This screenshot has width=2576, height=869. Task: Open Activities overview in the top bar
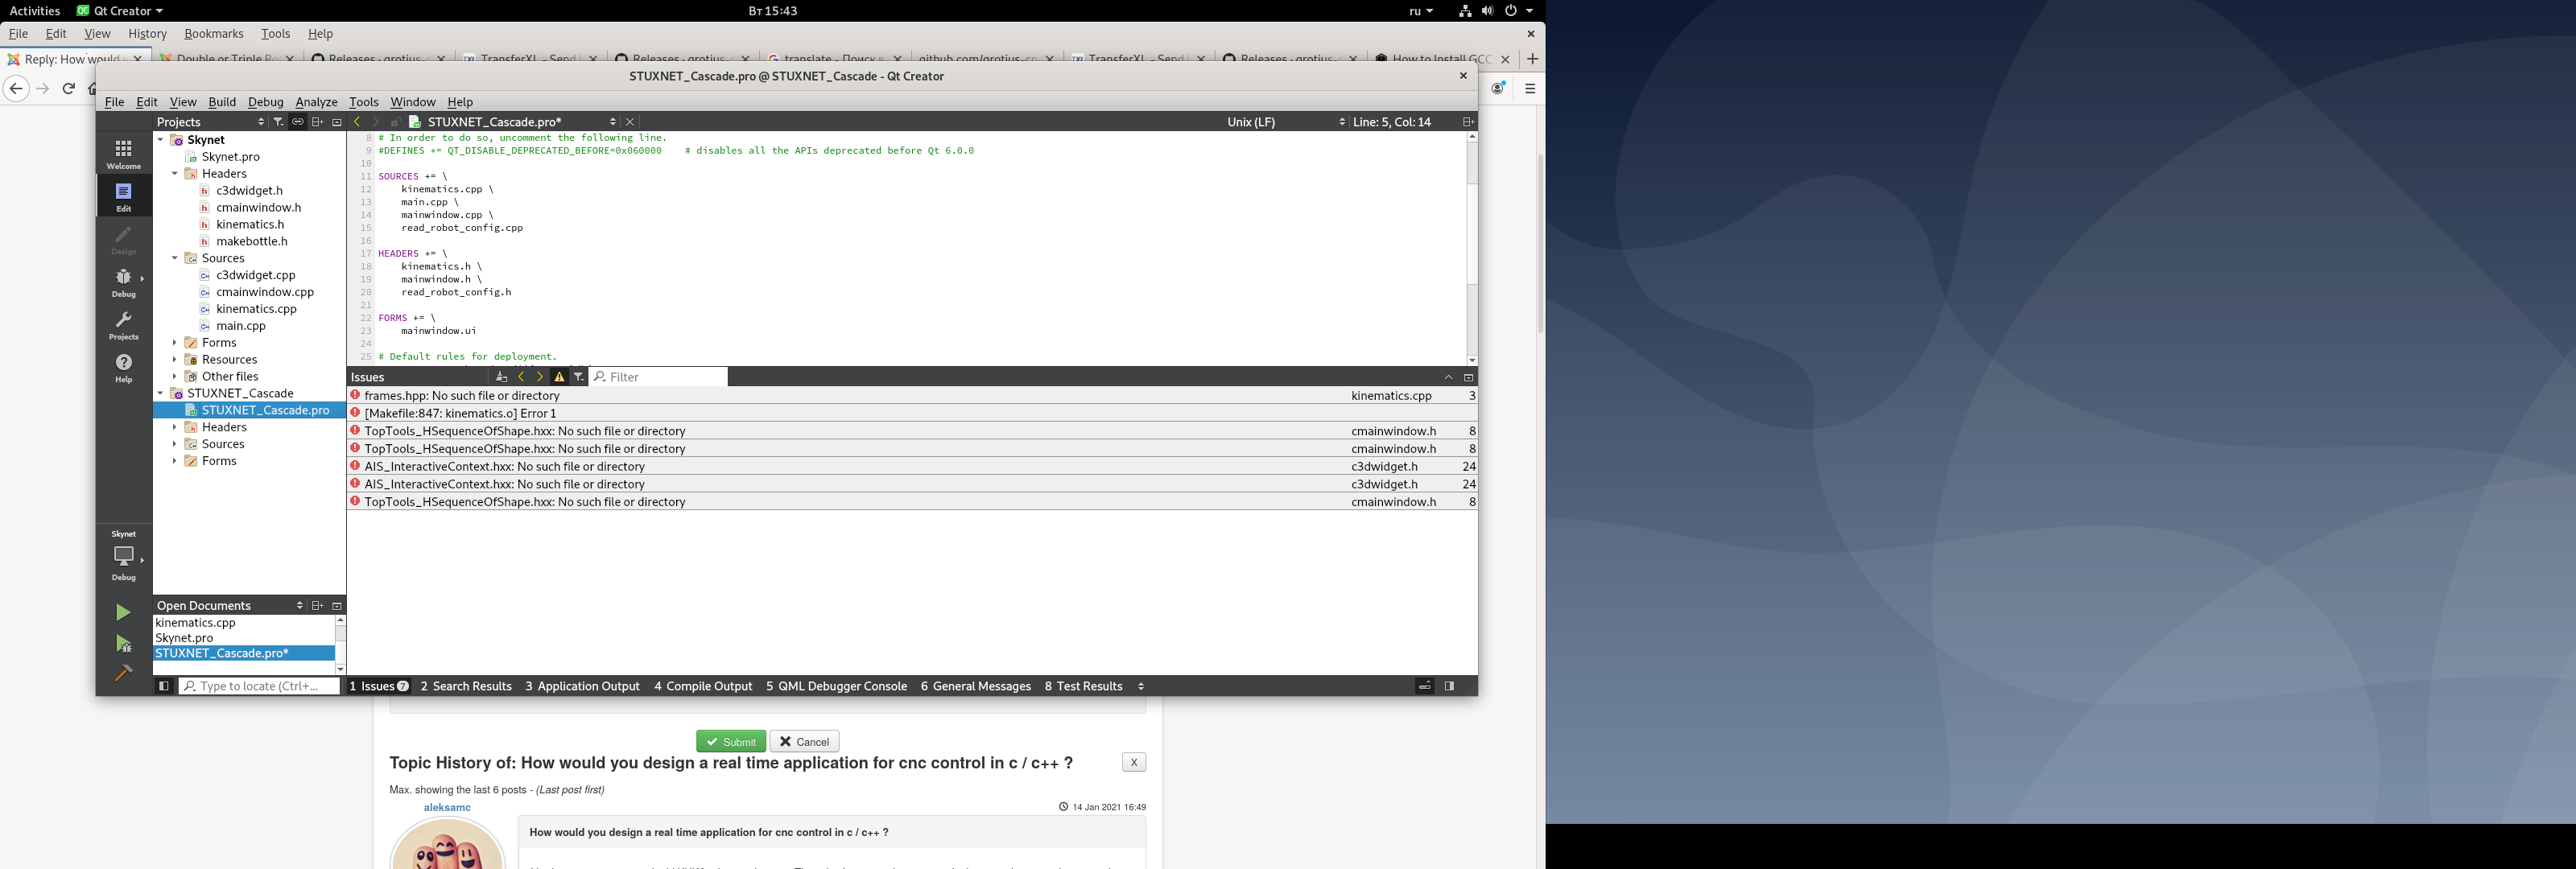(35, 11)
